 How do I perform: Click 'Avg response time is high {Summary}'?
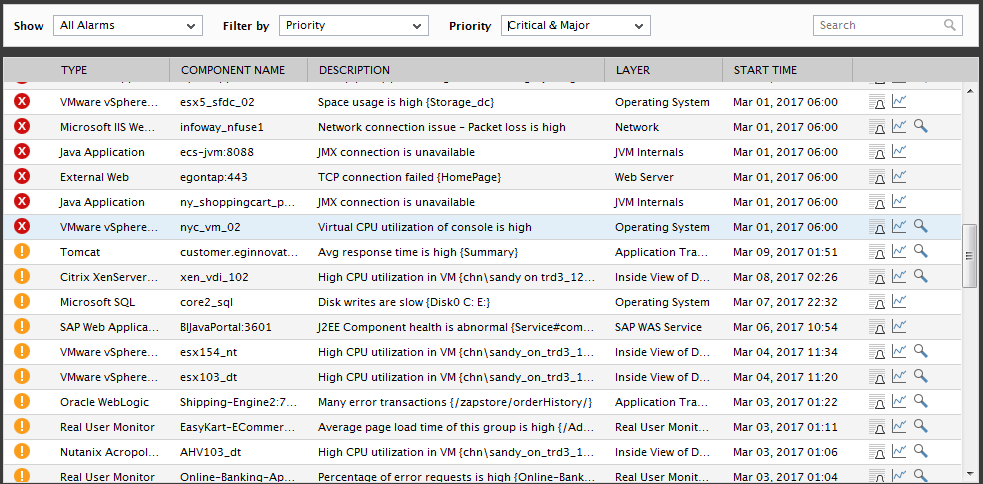pyautogui.click(x=418, y=253)
